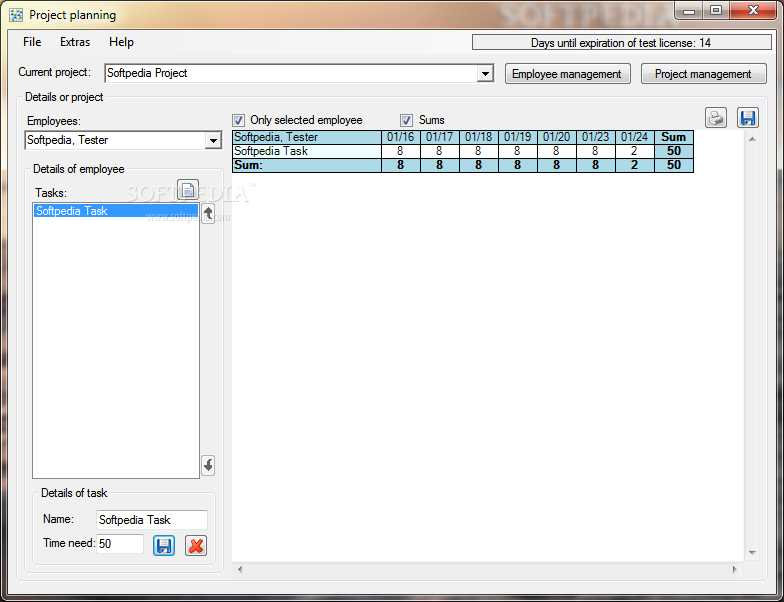This screenshot has height=602, width=784.
Task: Click the Softpedia Task row label in grid
Action: click(x=307, y=151)
